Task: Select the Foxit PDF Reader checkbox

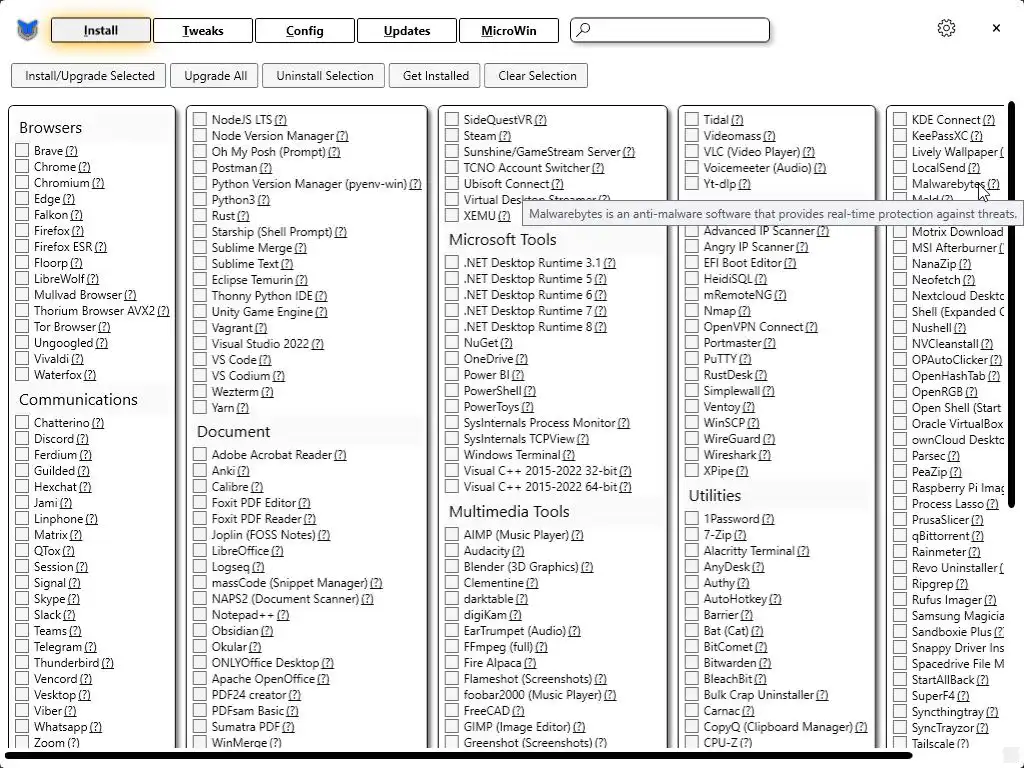Action: coord(200,519)
